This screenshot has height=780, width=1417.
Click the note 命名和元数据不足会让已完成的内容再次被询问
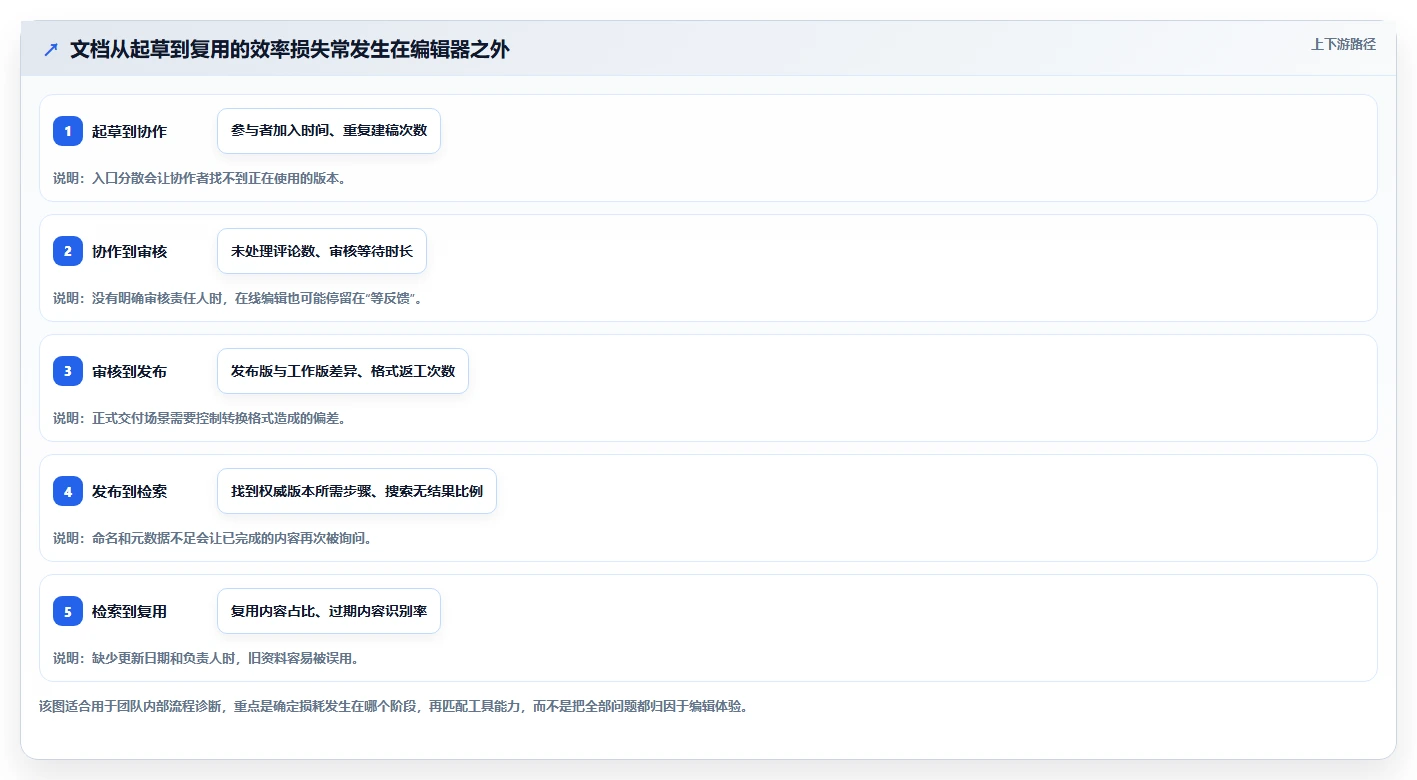coord(212,538)
